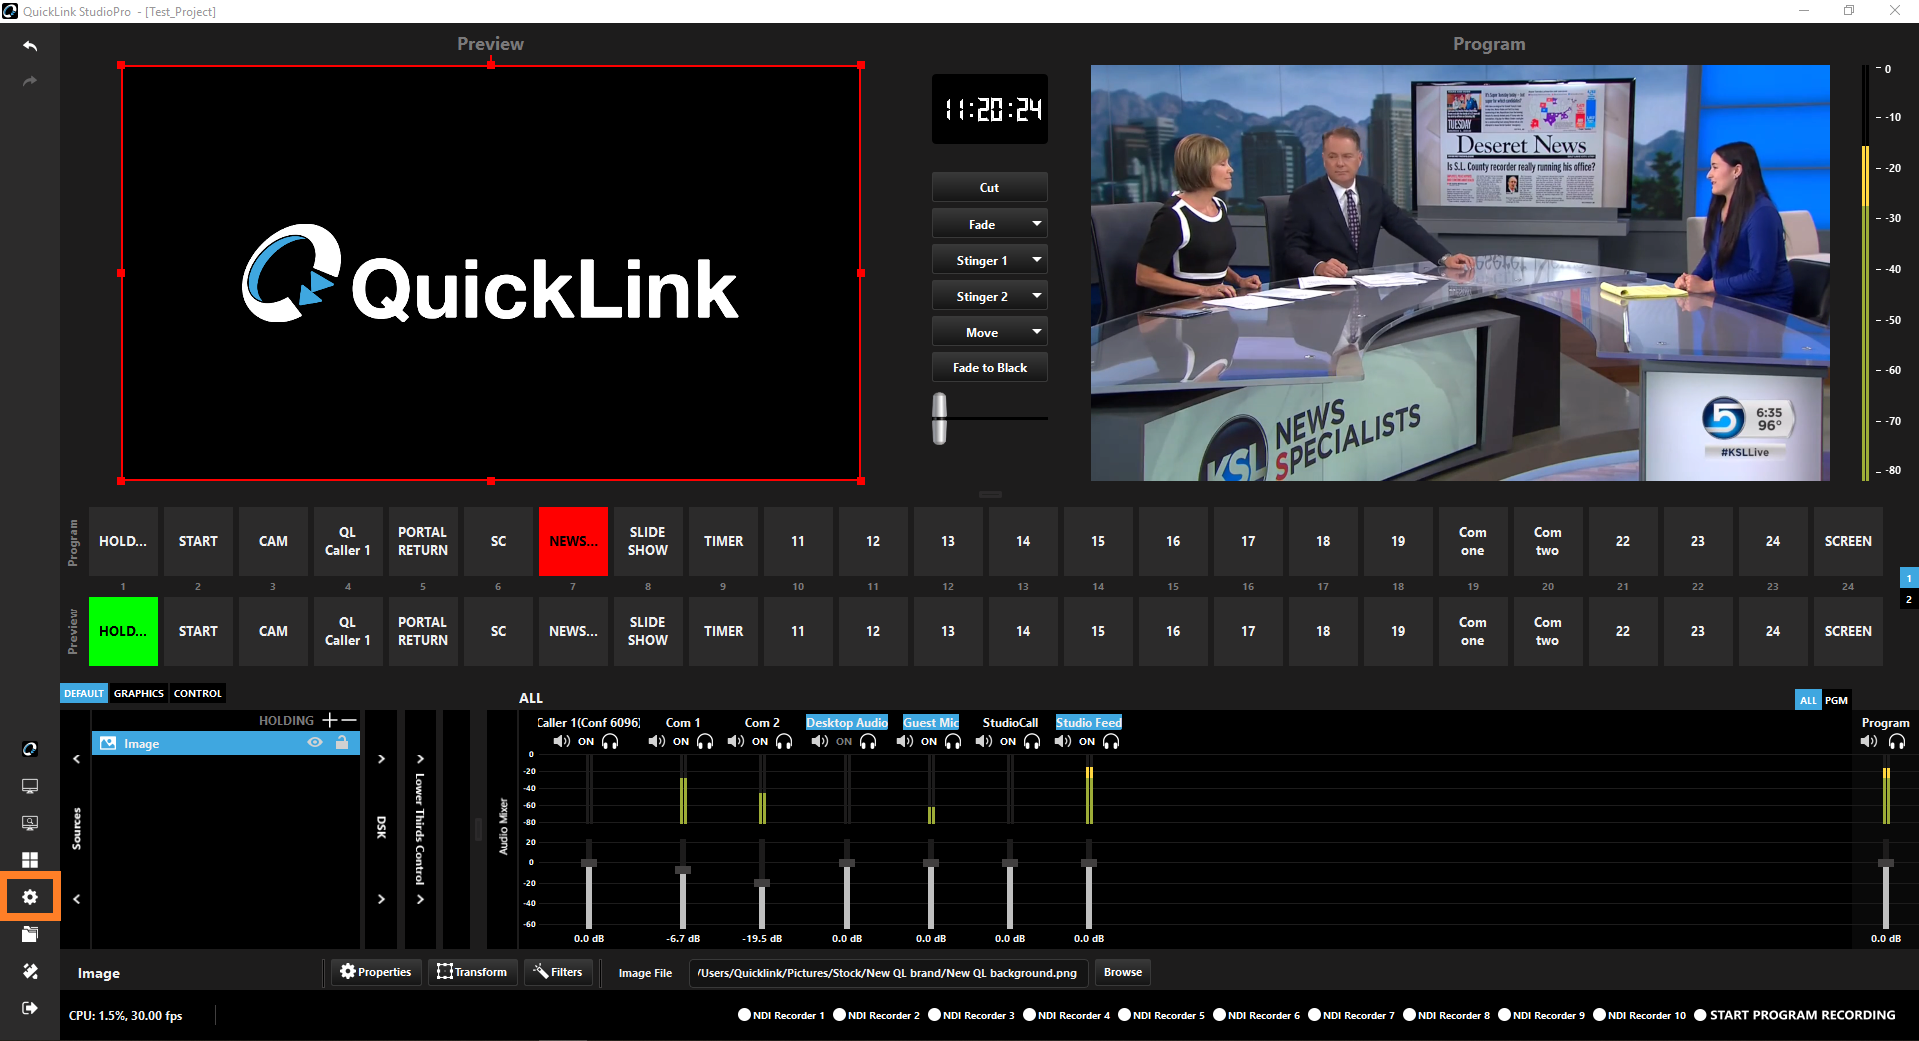Mute the Com 1 speaker icon
The image size is (1919, 1041).
[656, 741]
